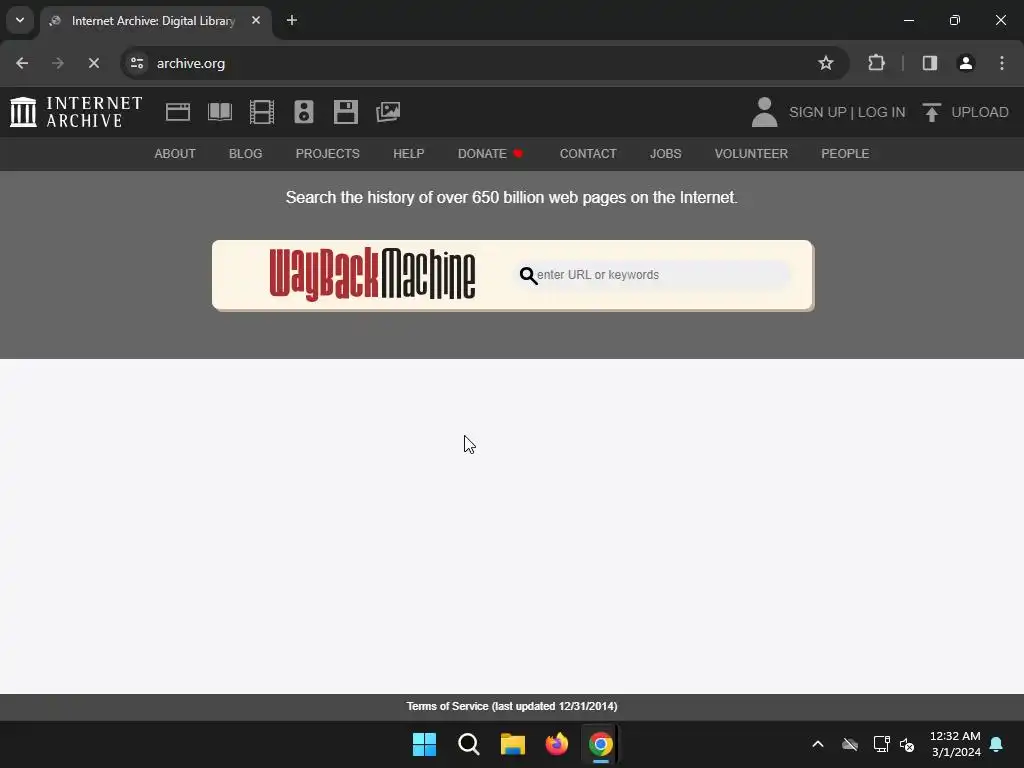Bookmark this page with the star

[x=825, y=63]
